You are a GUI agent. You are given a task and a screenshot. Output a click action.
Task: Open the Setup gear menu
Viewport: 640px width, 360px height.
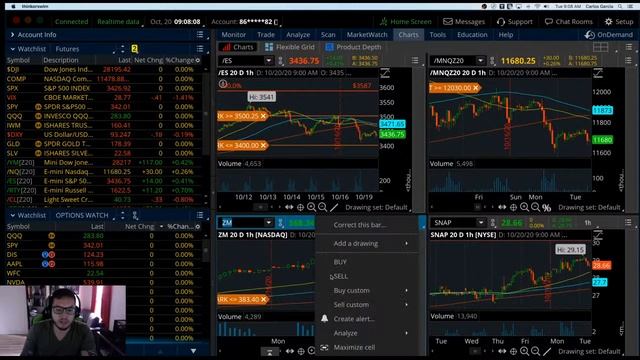[x=619, y=22]
